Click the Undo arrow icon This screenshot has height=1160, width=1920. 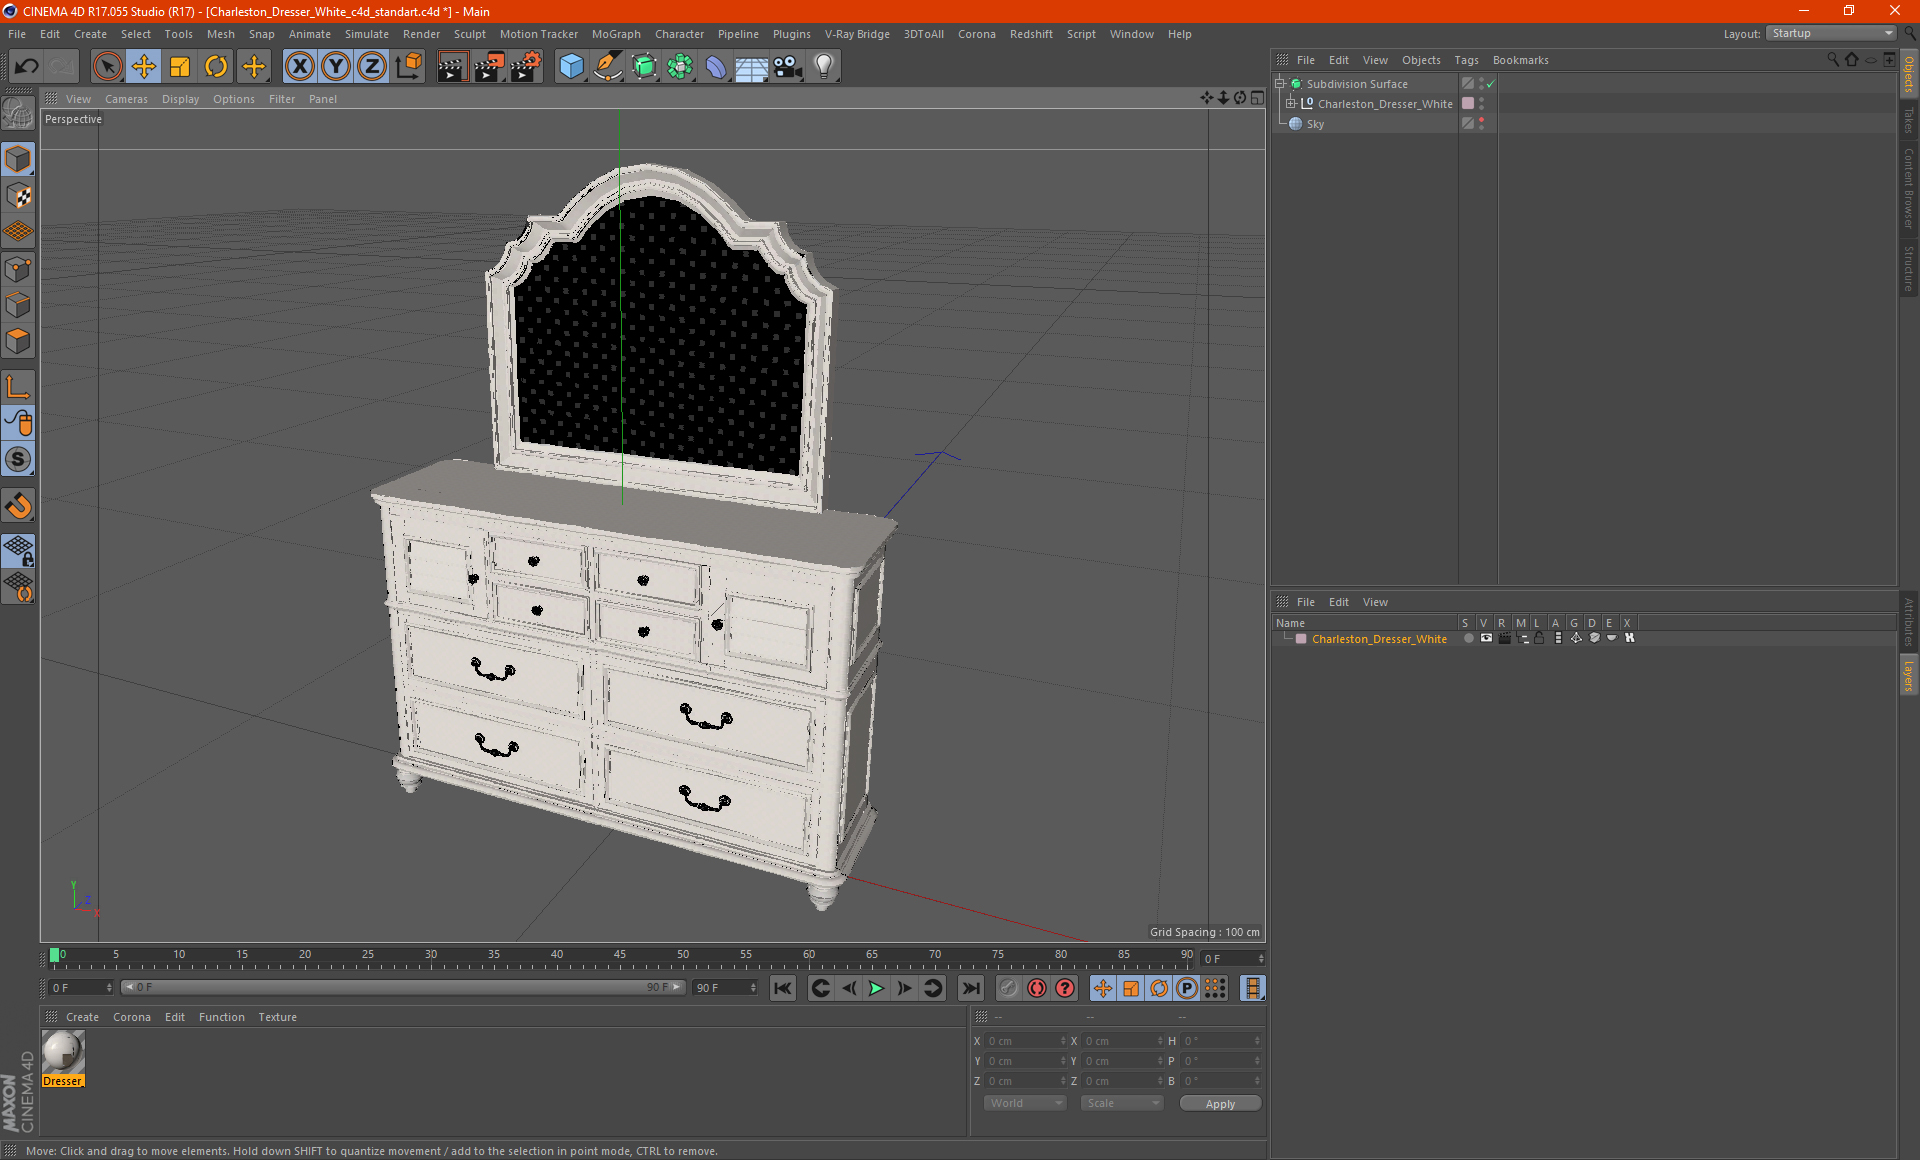point(27,67)
